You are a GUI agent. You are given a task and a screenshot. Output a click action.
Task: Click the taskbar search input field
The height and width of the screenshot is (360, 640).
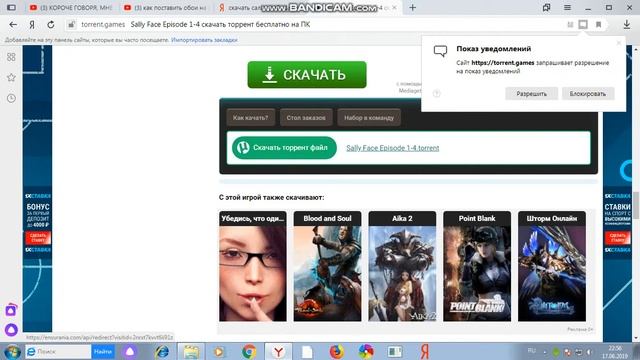coord(58,351)
